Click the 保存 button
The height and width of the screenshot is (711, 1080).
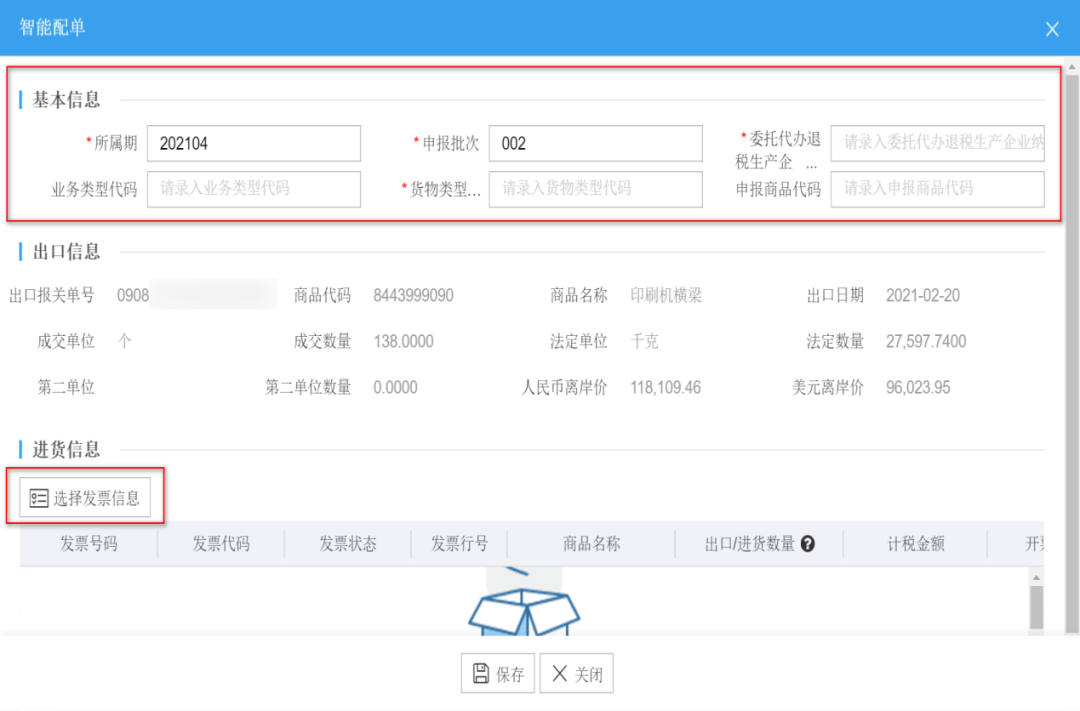(498, 673)
